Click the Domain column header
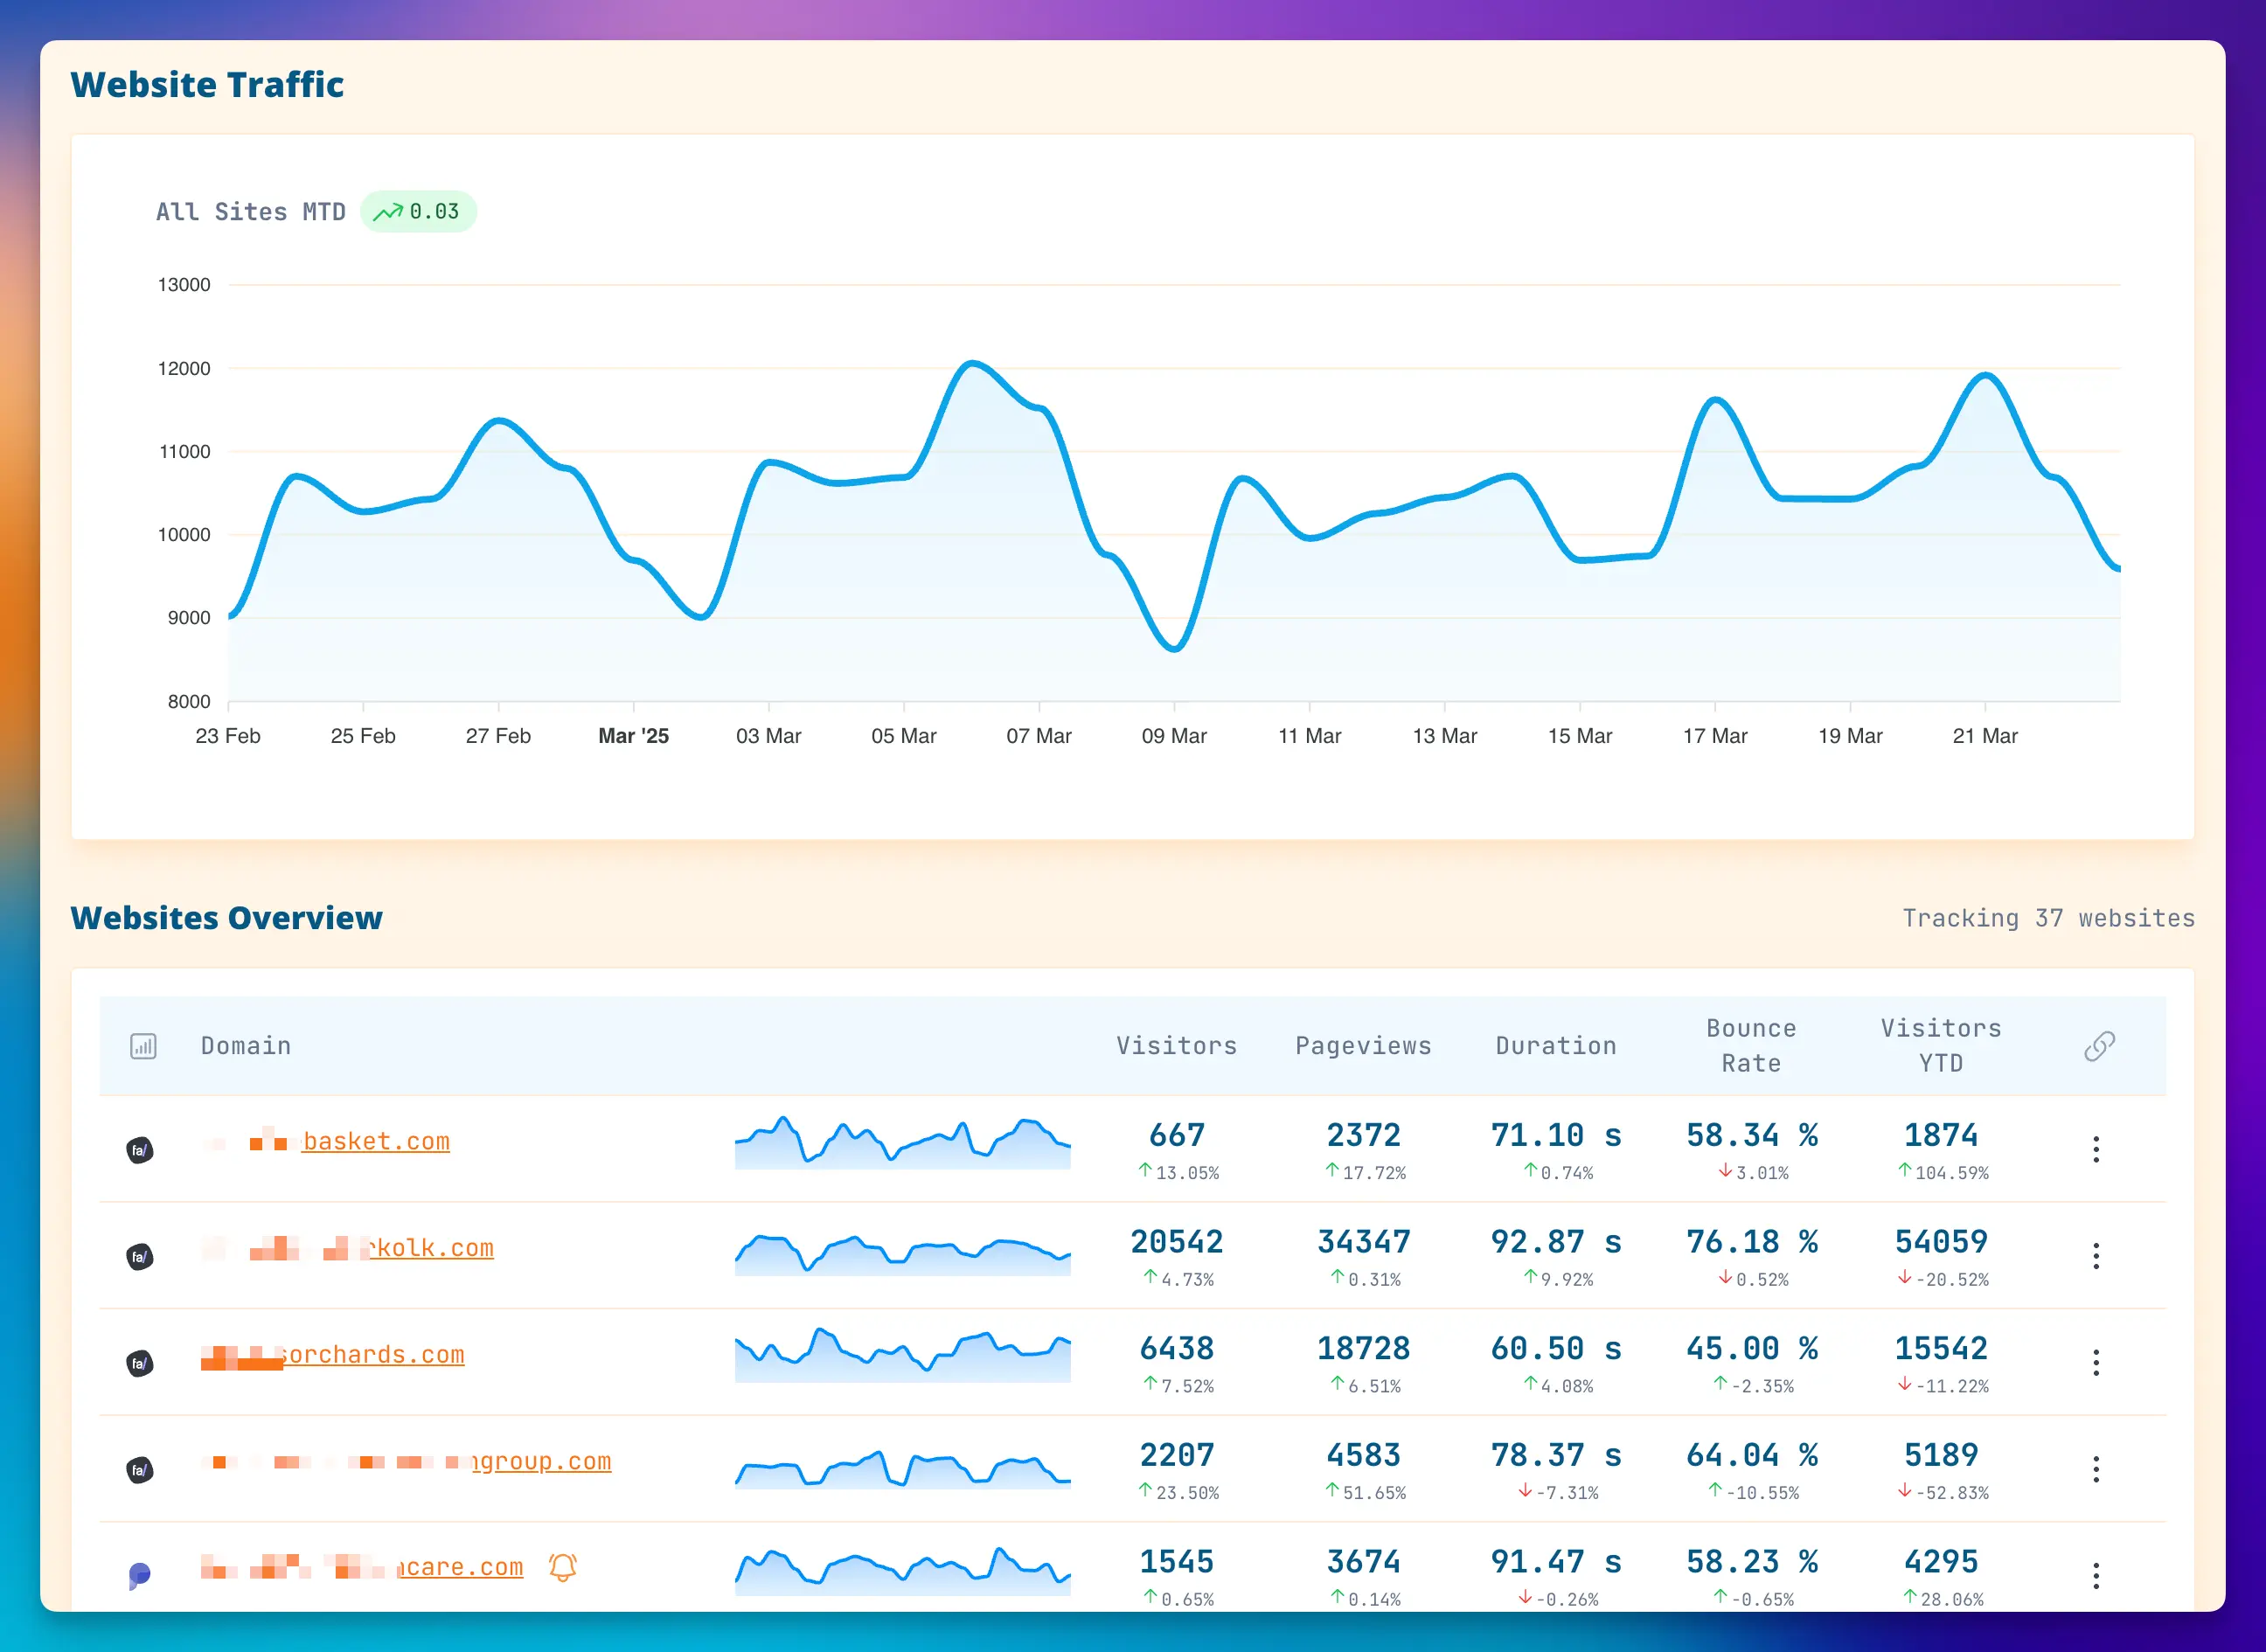2266x1652 pixels. click(x=246, y=1046)
